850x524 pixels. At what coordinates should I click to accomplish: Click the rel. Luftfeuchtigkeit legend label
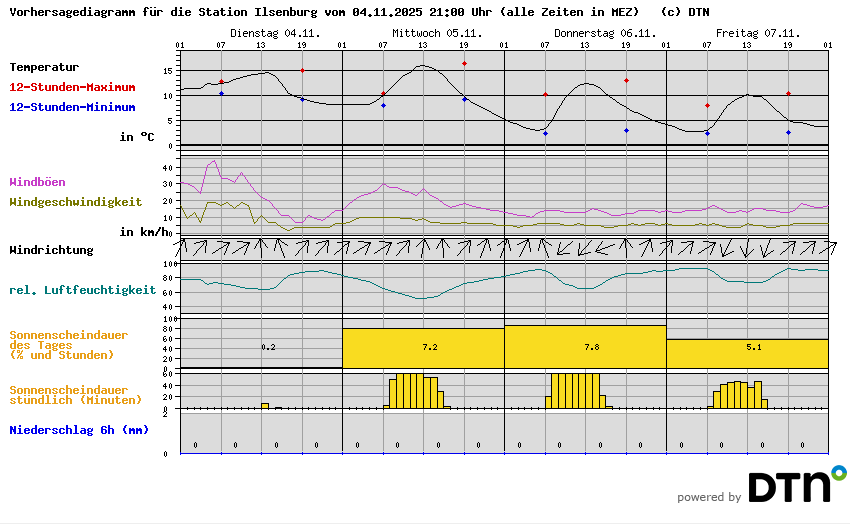pos(82,290)
